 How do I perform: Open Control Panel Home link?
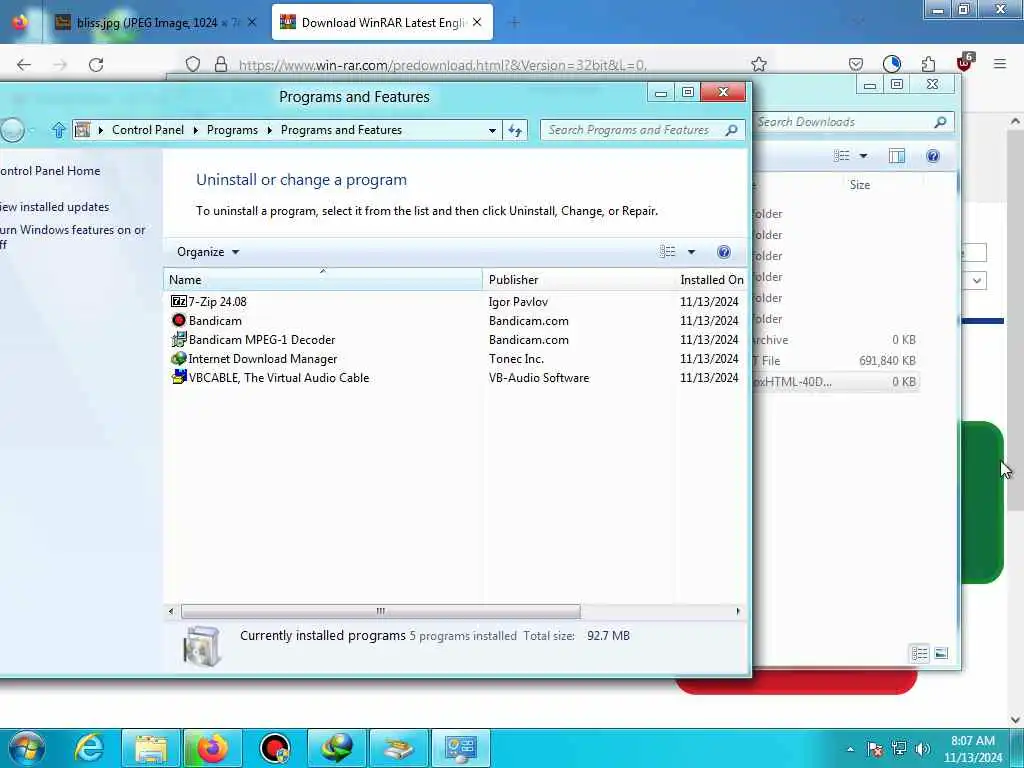[x=50, y=170]
